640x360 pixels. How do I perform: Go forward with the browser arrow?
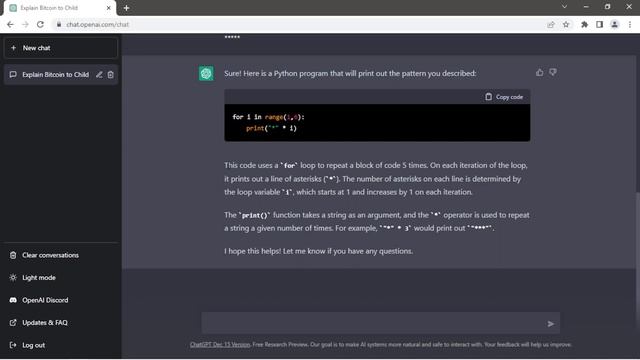tap(25, 24)
